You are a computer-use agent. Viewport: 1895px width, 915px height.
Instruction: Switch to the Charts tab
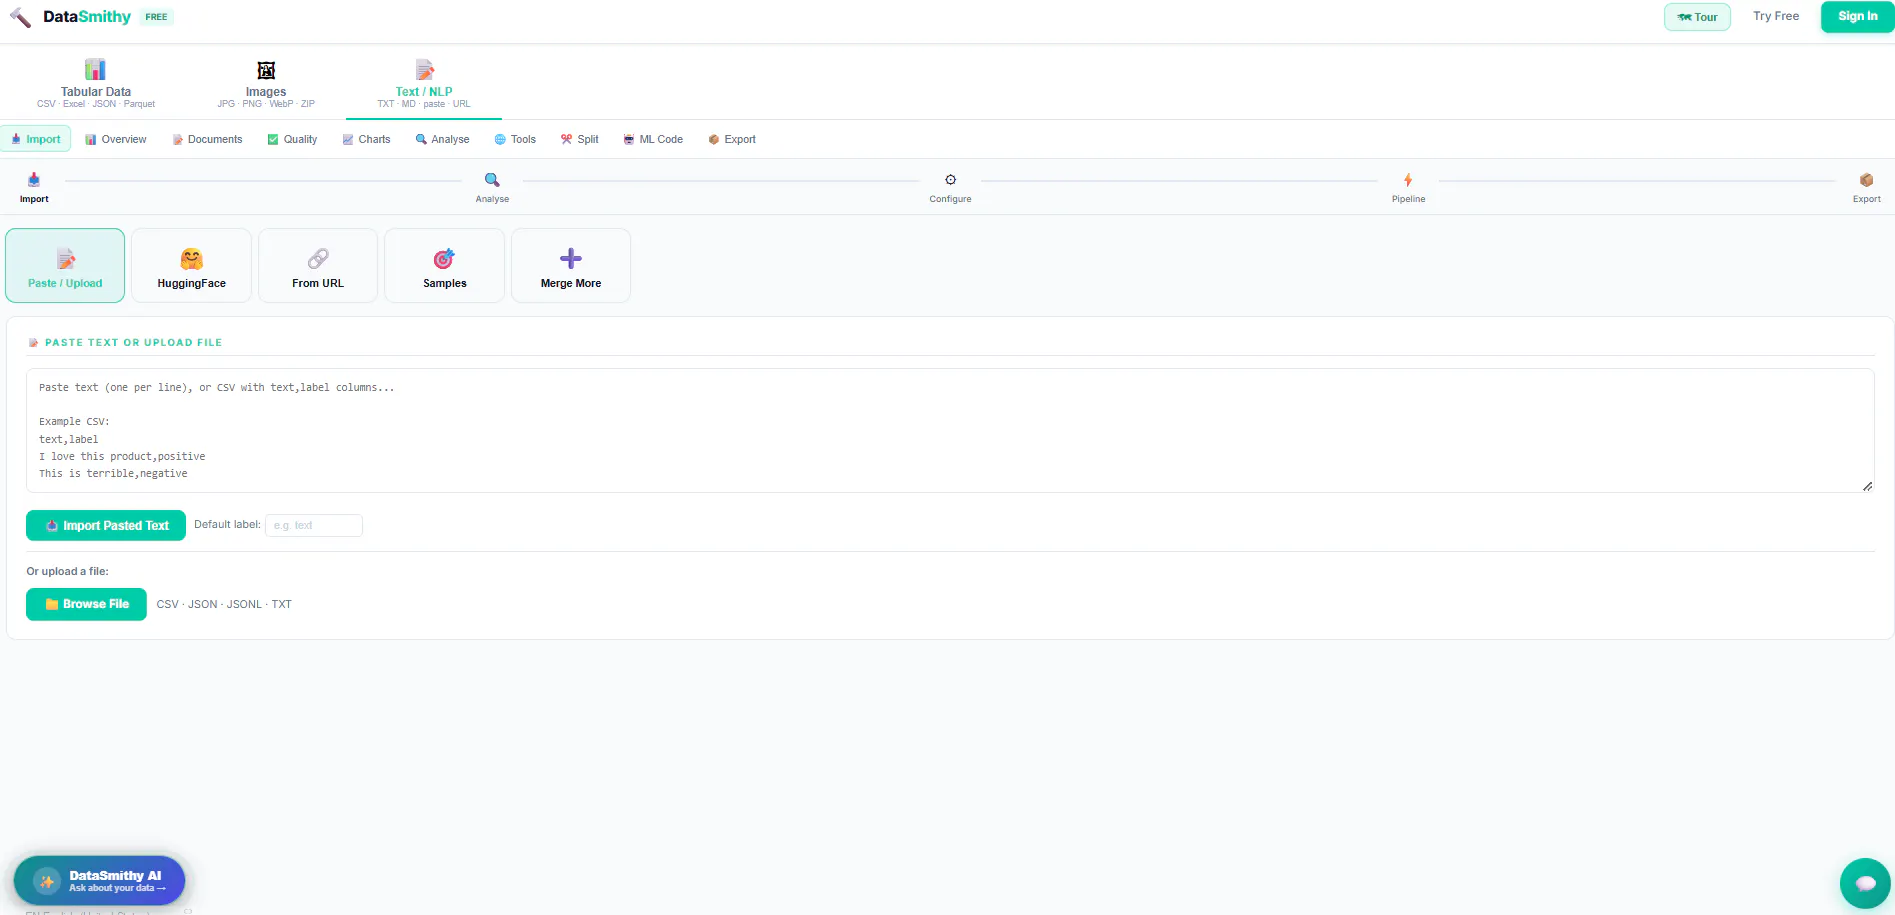(x=366, y=139)
